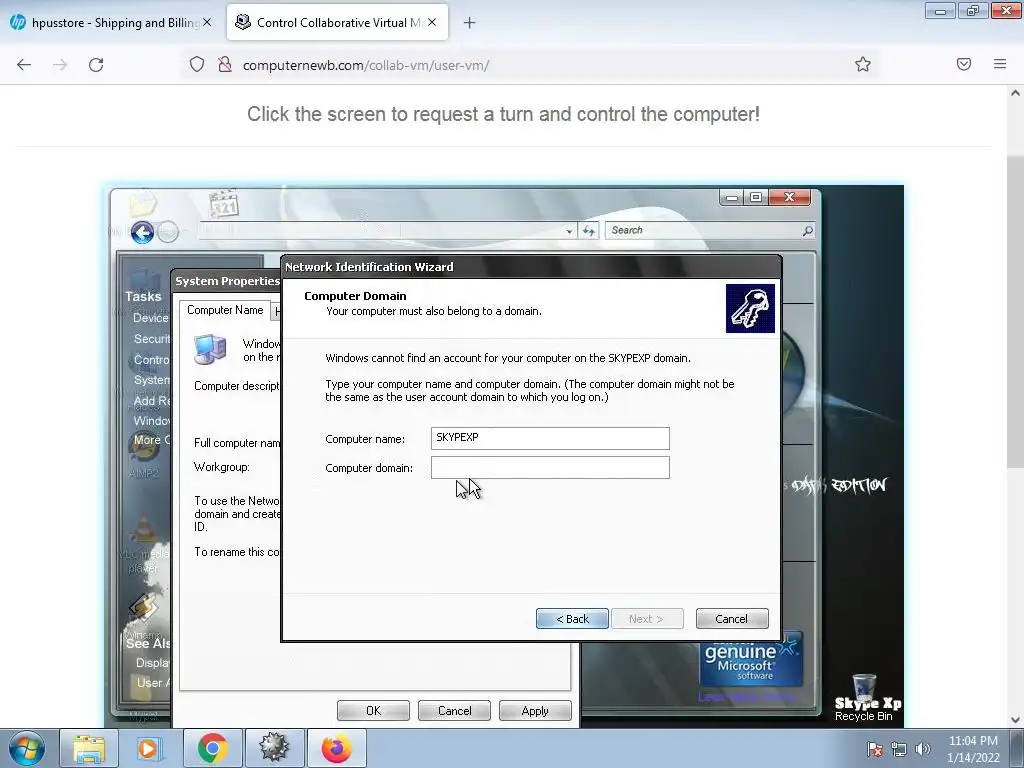Open the tracking protection shield icon
The height and width of the screenshot is (768, 1024).
(x=197, y=65)
